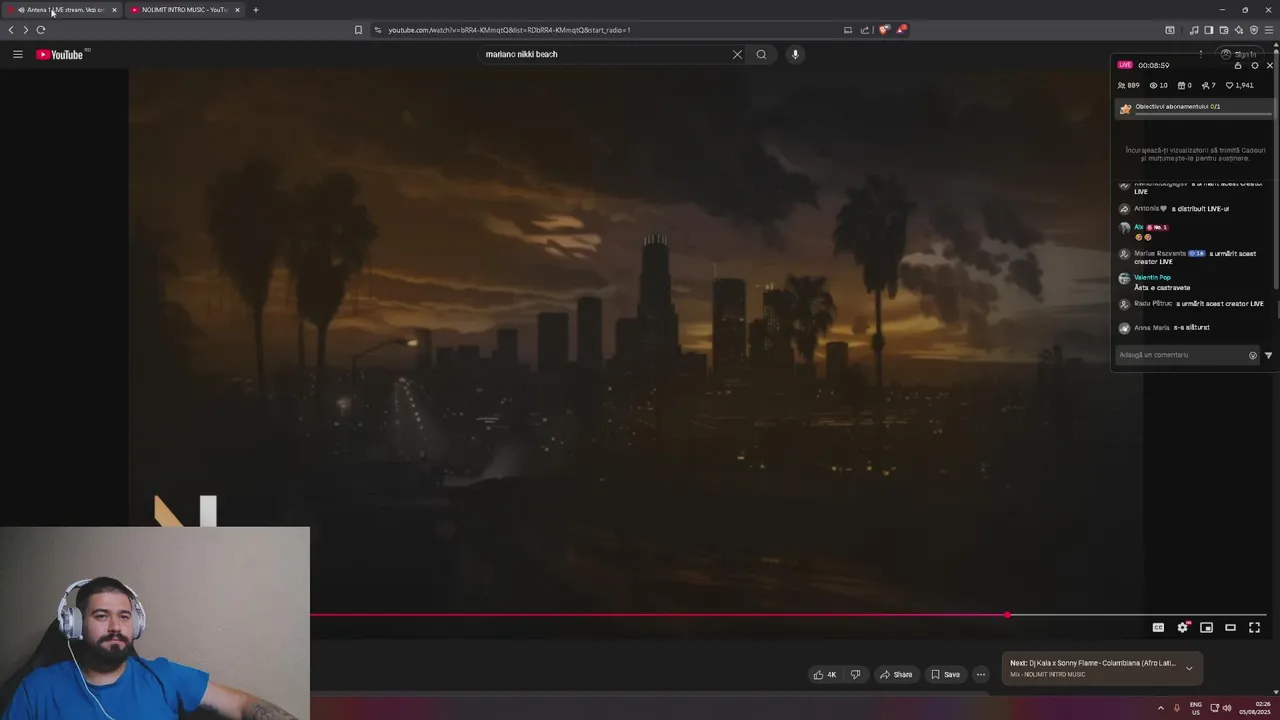Open the chat filter funnel icon
The image size is (1280, 720).
1269,355
